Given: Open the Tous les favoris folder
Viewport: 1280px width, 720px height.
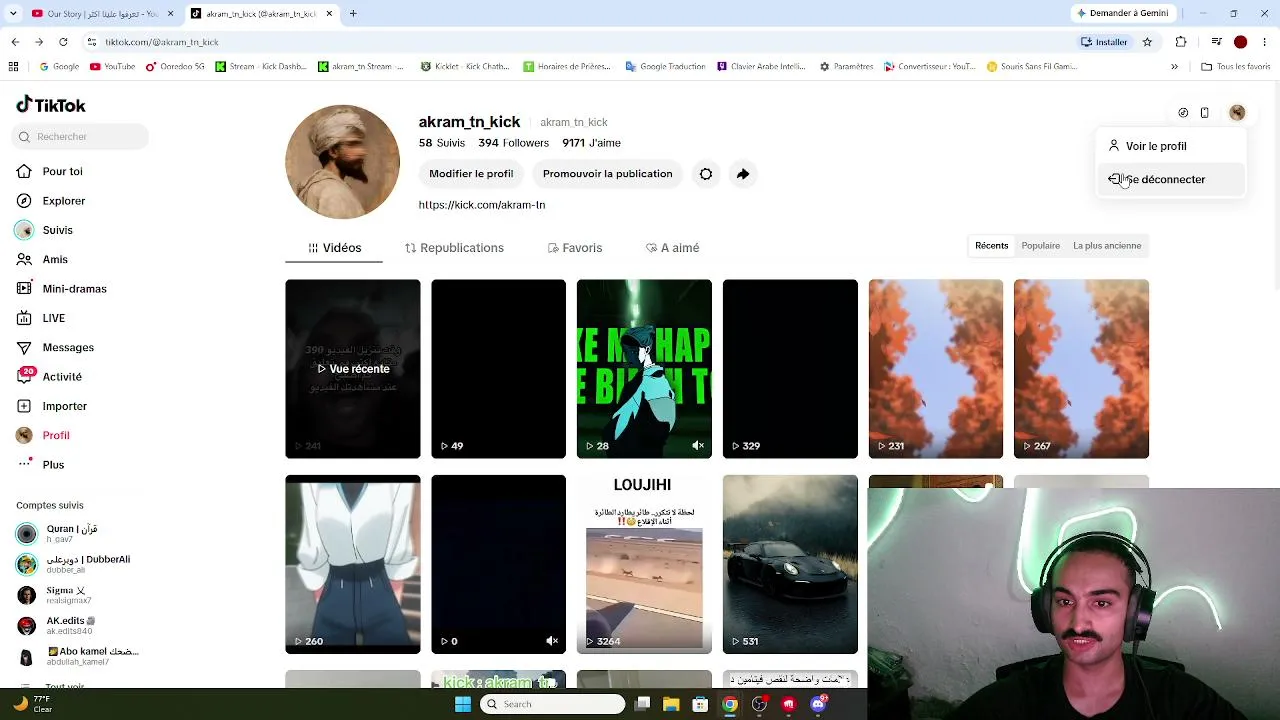Looking at the screenshot, I should [x=1236, y=67].
